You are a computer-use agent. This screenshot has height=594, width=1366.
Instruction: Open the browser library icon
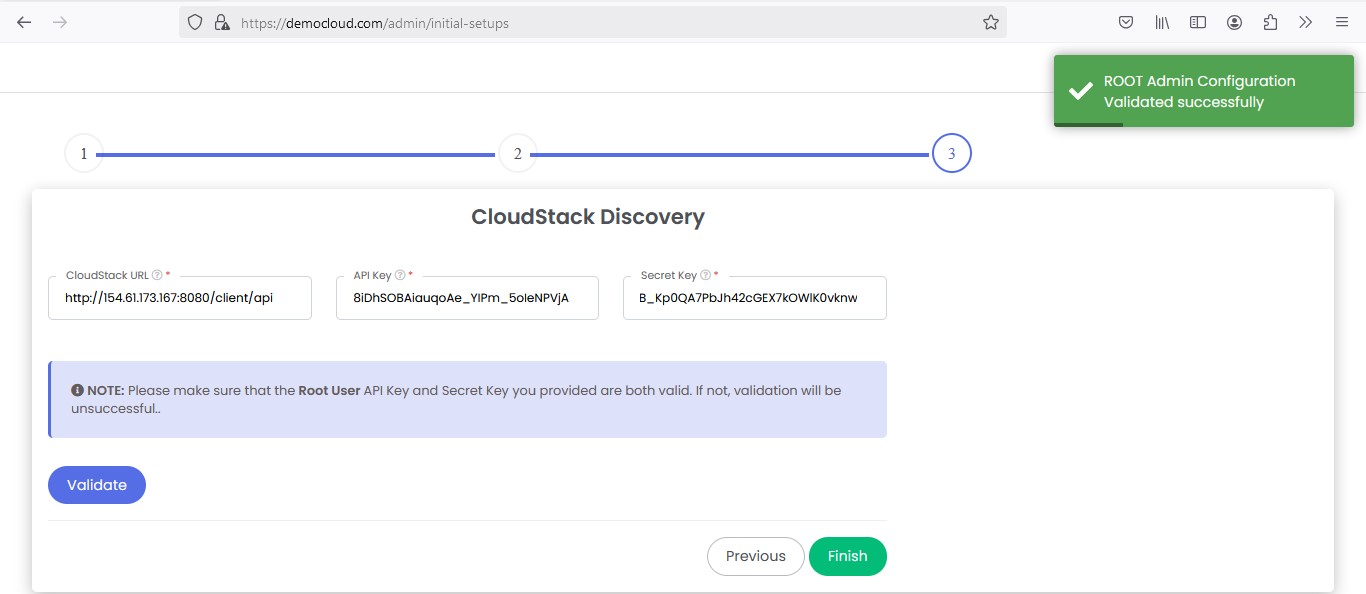(1162, 22)
